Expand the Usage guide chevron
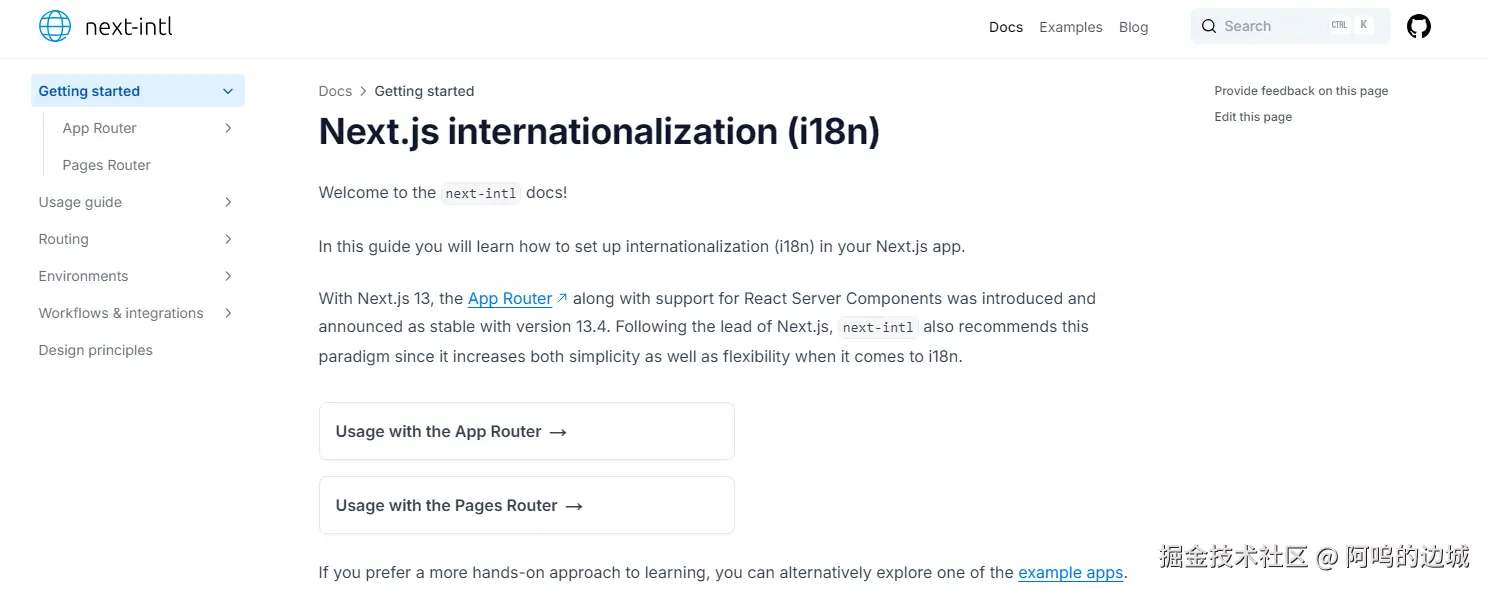The image size is (1488, 589). [228, 202]
